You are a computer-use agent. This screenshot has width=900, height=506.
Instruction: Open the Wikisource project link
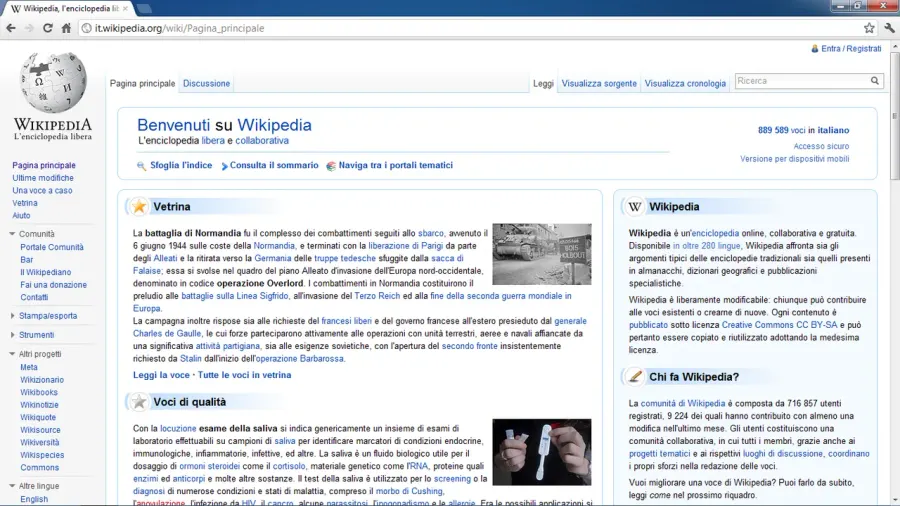(40, 430)
